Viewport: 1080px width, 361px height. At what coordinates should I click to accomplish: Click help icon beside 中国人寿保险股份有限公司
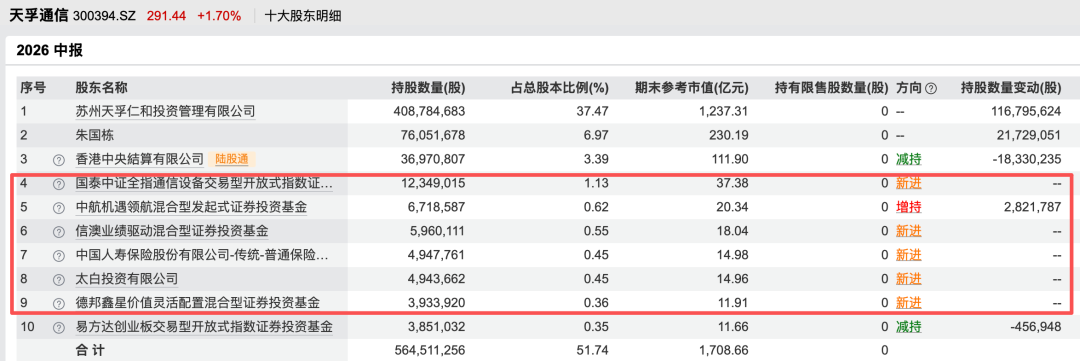click(x=59, y=255)
